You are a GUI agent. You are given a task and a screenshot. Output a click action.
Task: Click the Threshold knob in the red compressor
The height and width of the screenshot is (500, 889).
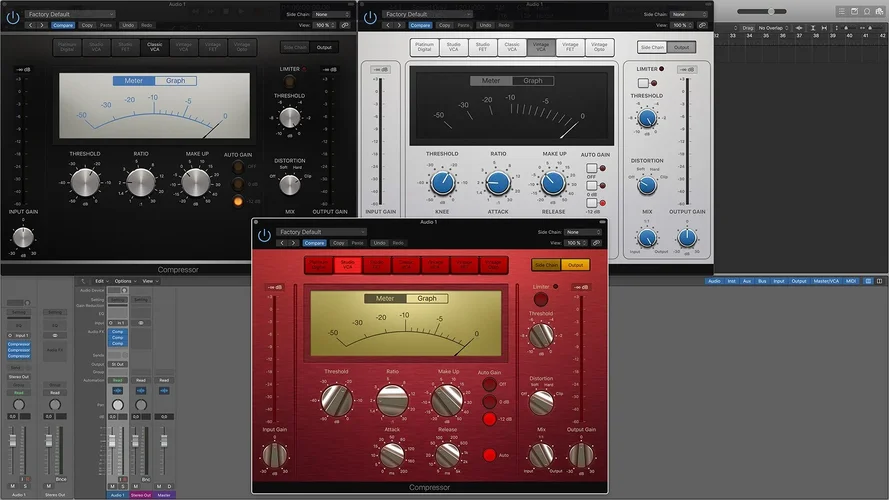click(335, 400)
